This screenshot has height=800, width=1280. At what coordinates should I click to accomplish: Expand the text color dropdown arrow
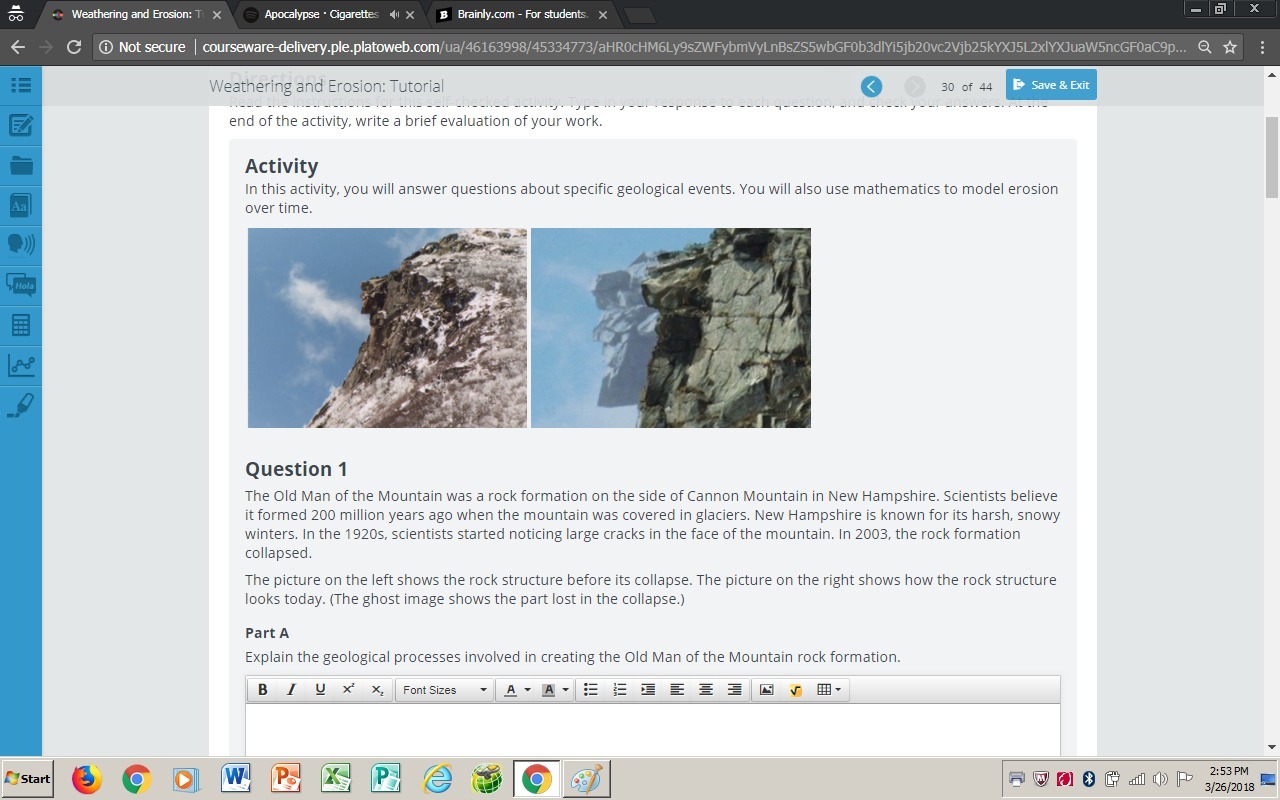(527, 690)
